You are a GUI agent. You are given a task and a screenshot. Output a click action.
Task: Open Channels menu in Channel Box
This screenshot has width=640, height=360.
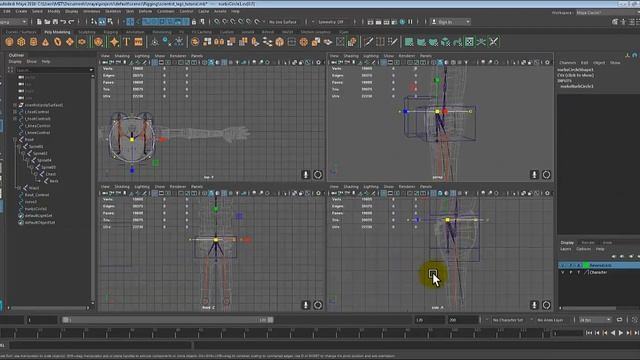coord(567,63)
